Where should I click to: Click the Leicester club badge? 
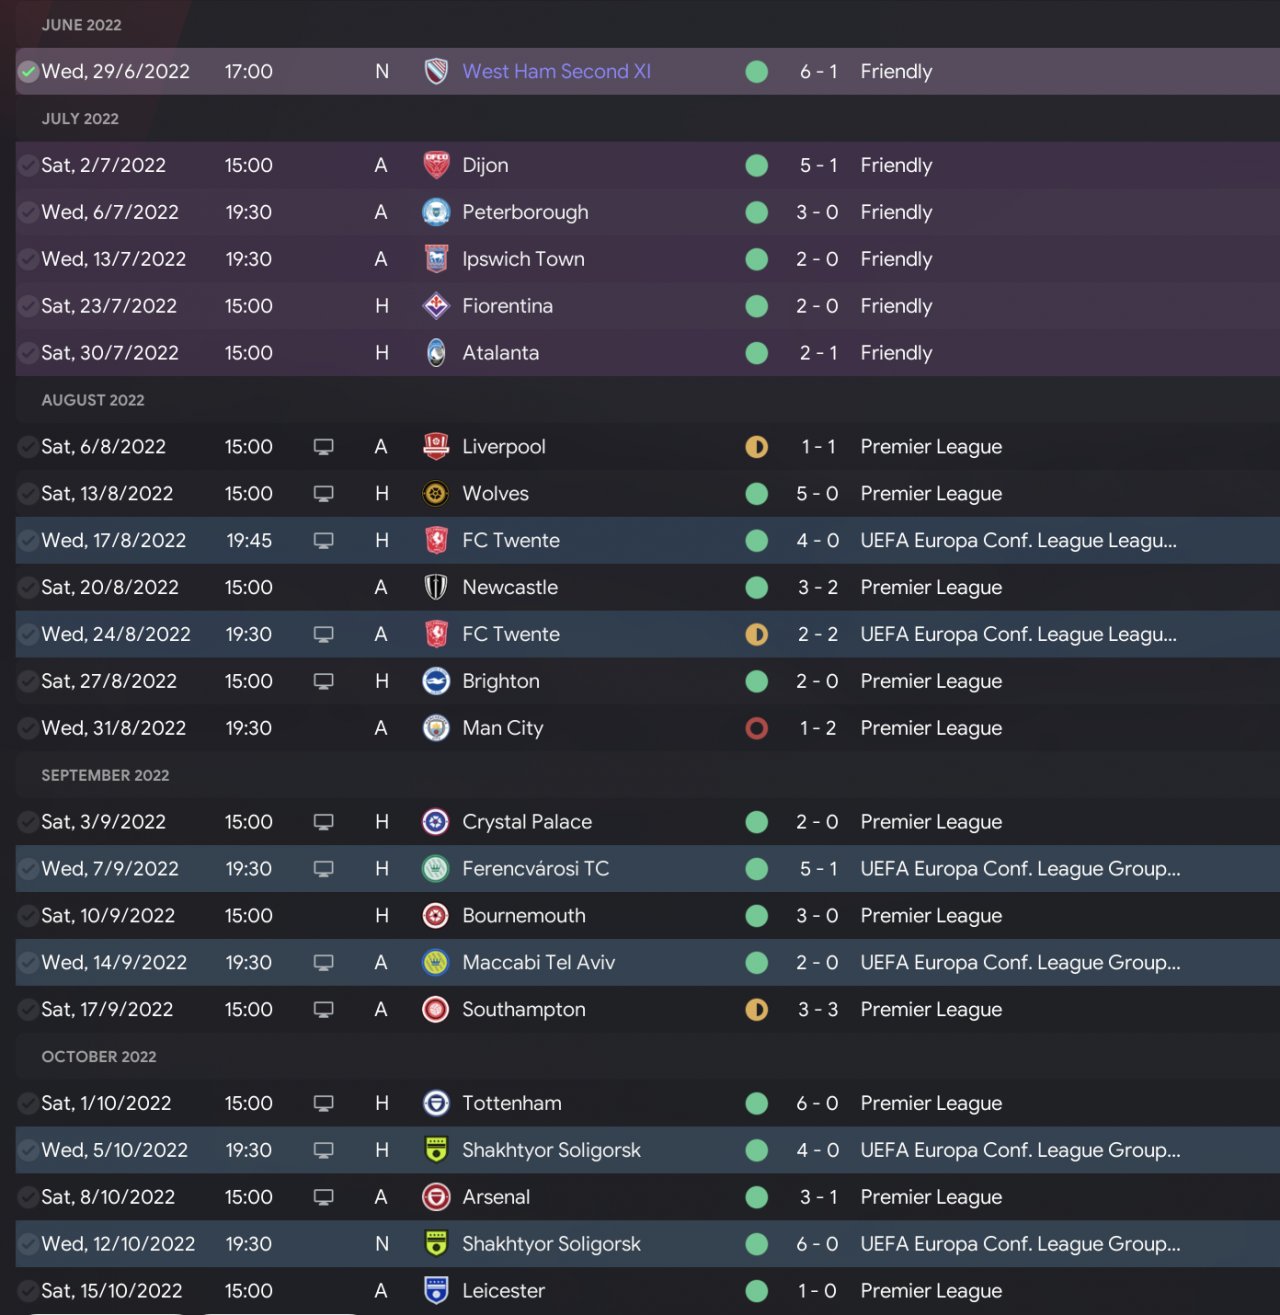pos(436,1291)
